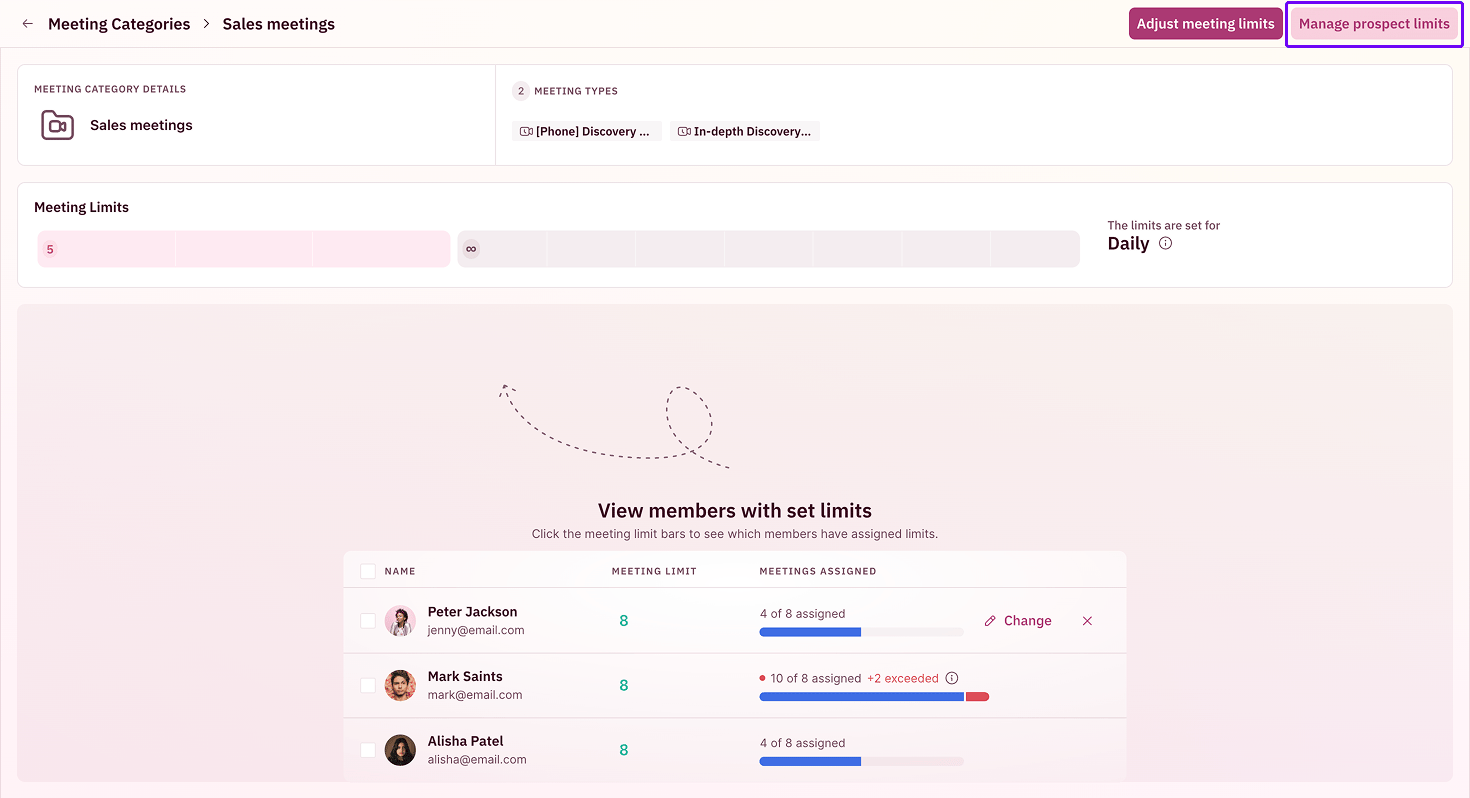Viewport: 1470px width, 798px height.
Task: Click Mark Saints' meeting limit 8
Action: point(623,685)
